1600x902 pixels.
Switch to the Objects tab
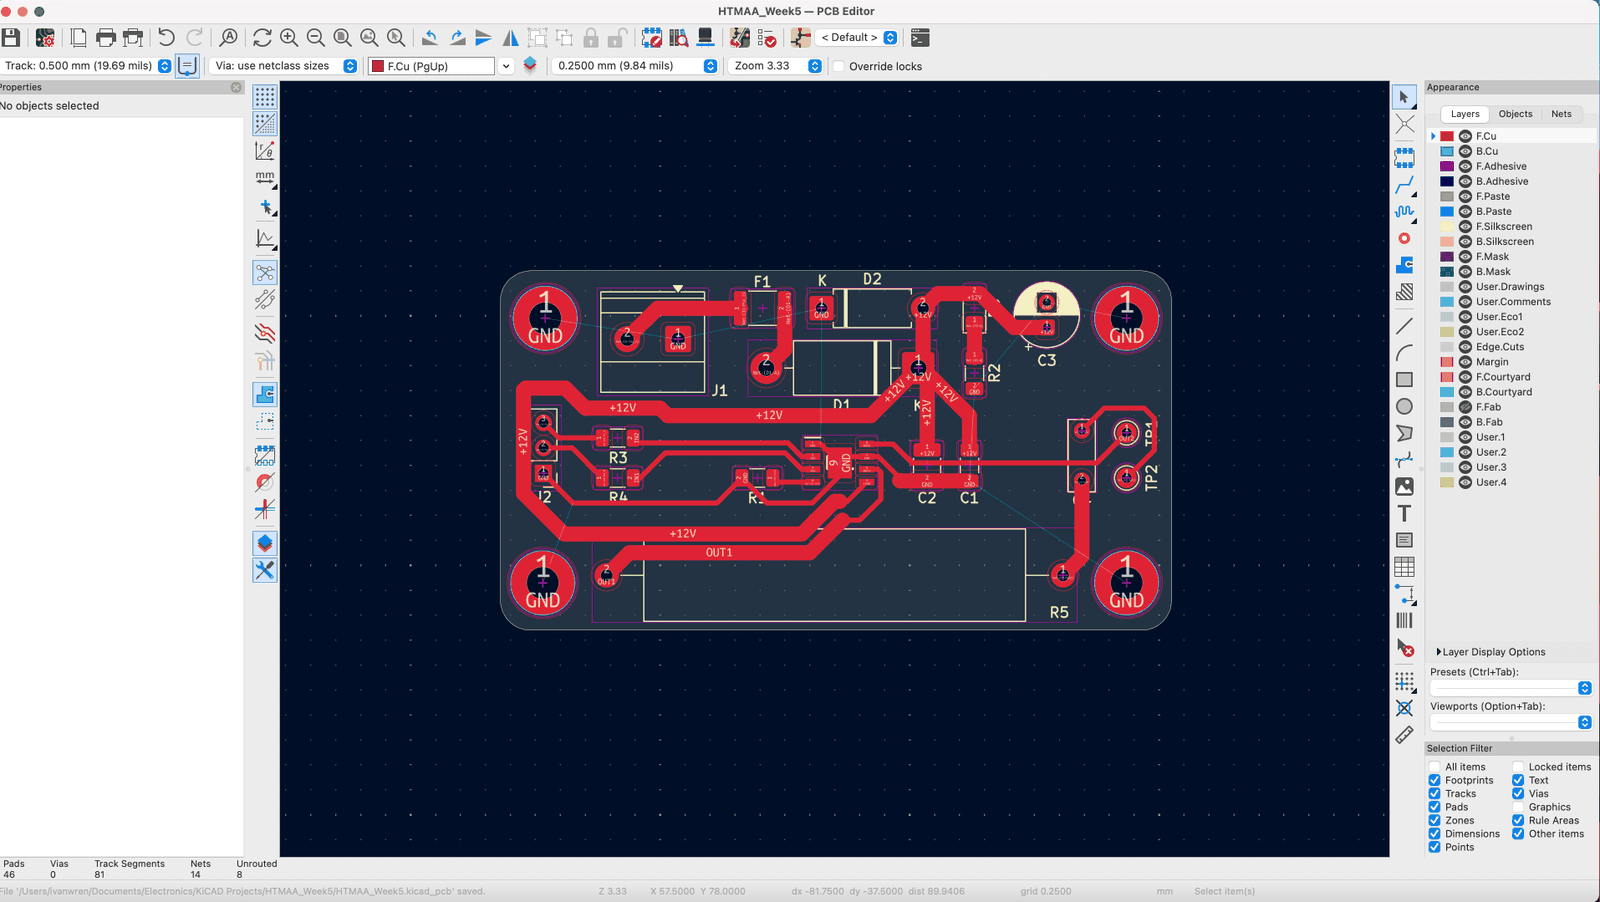[x=1515, y=114]
